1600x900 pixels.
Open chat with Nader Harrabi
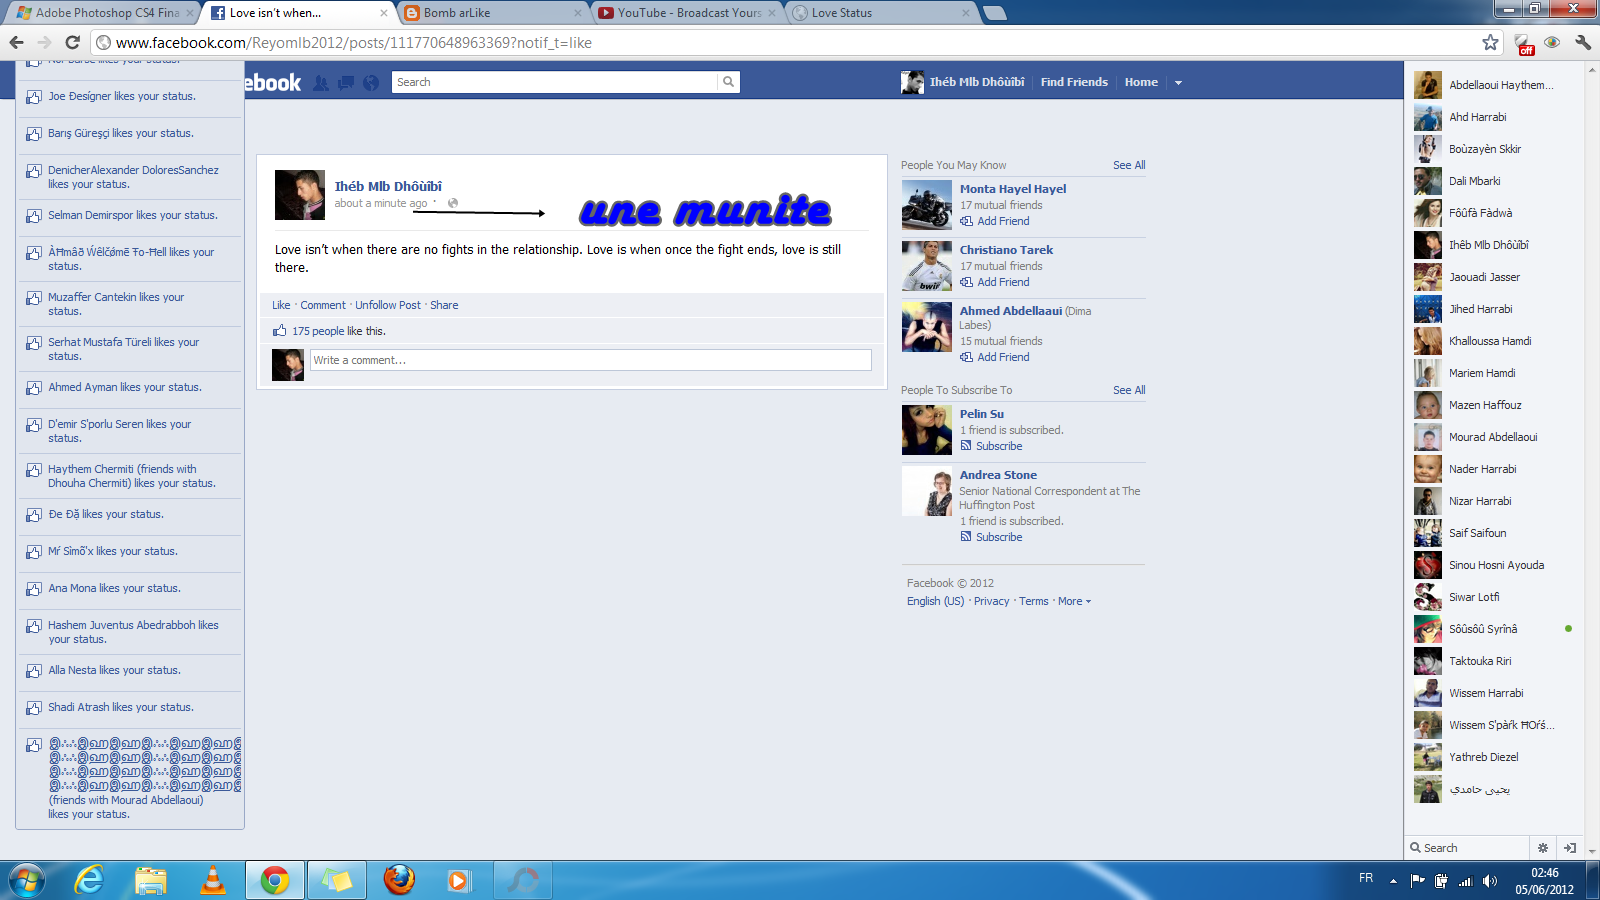1494,469
